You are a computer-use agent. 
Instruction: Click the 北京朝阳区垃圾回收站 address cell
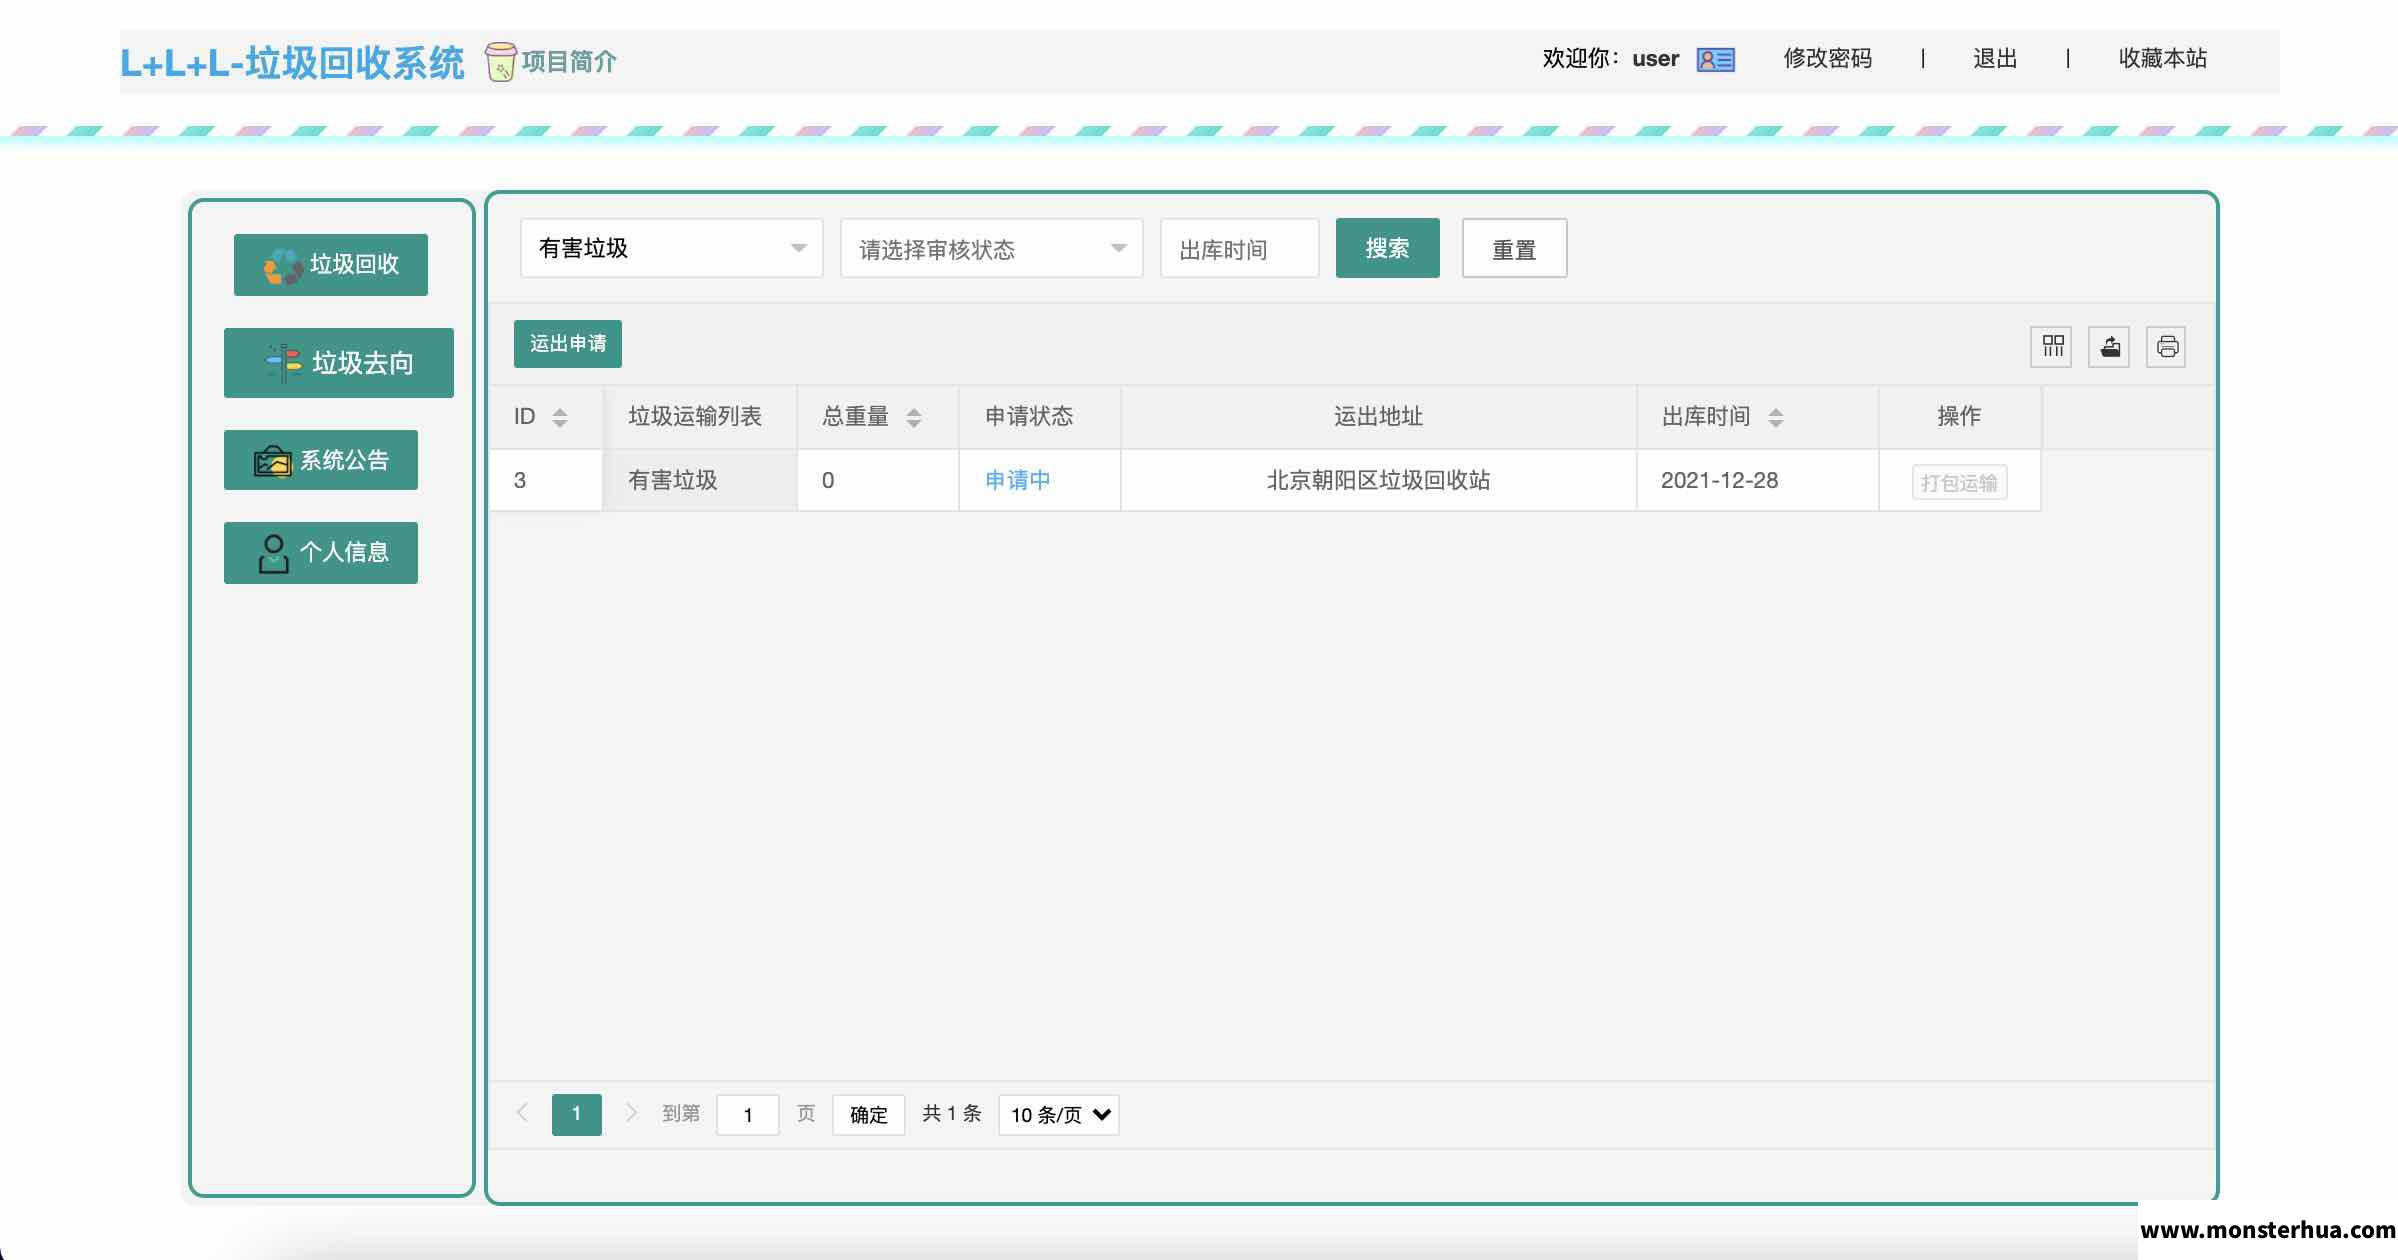[x=1379, y=481]
